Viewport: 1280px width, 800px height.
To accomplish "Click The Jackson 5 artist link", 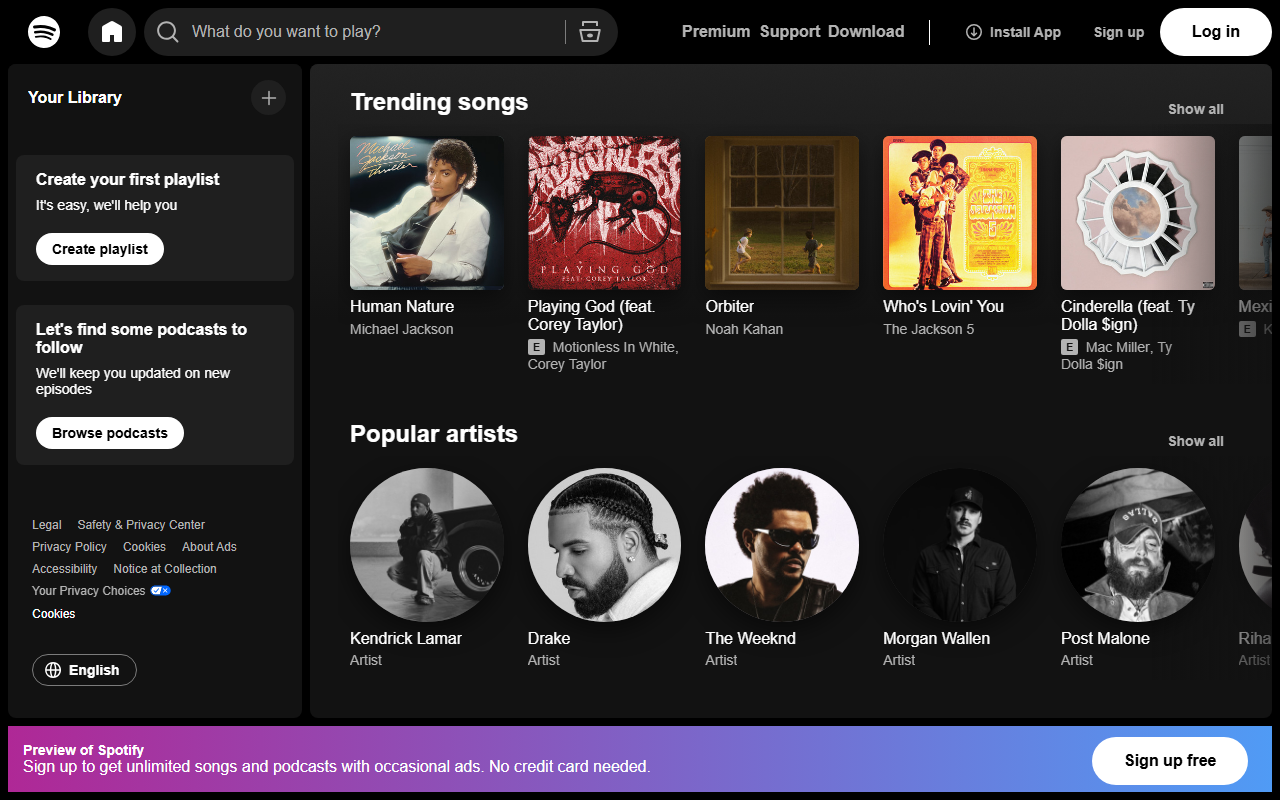I will point(929,329).
